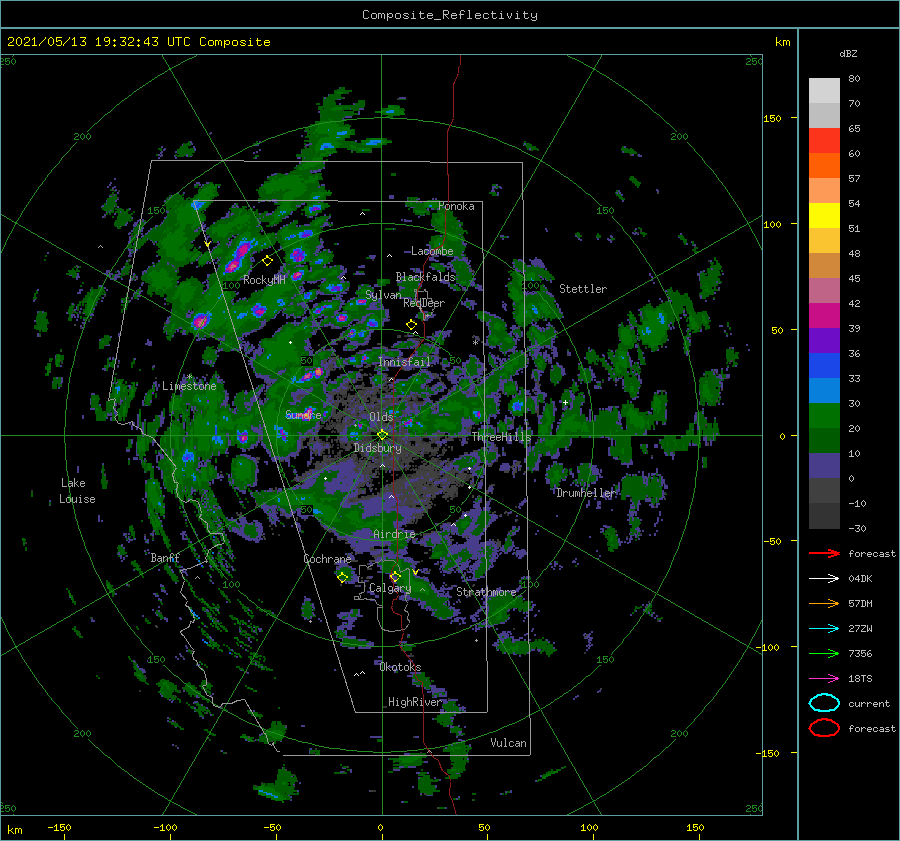Click the Didsbury label
The image size is (900, 841).
377,448
